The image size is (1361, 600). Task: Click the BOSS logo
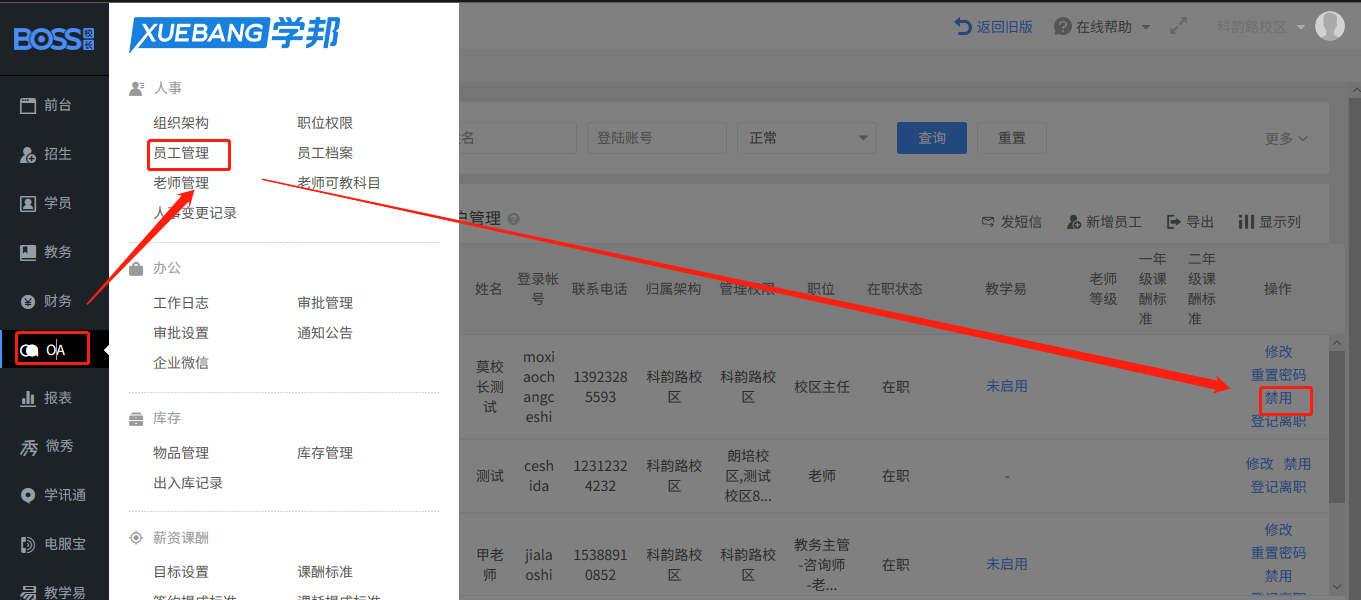[54, 39]
